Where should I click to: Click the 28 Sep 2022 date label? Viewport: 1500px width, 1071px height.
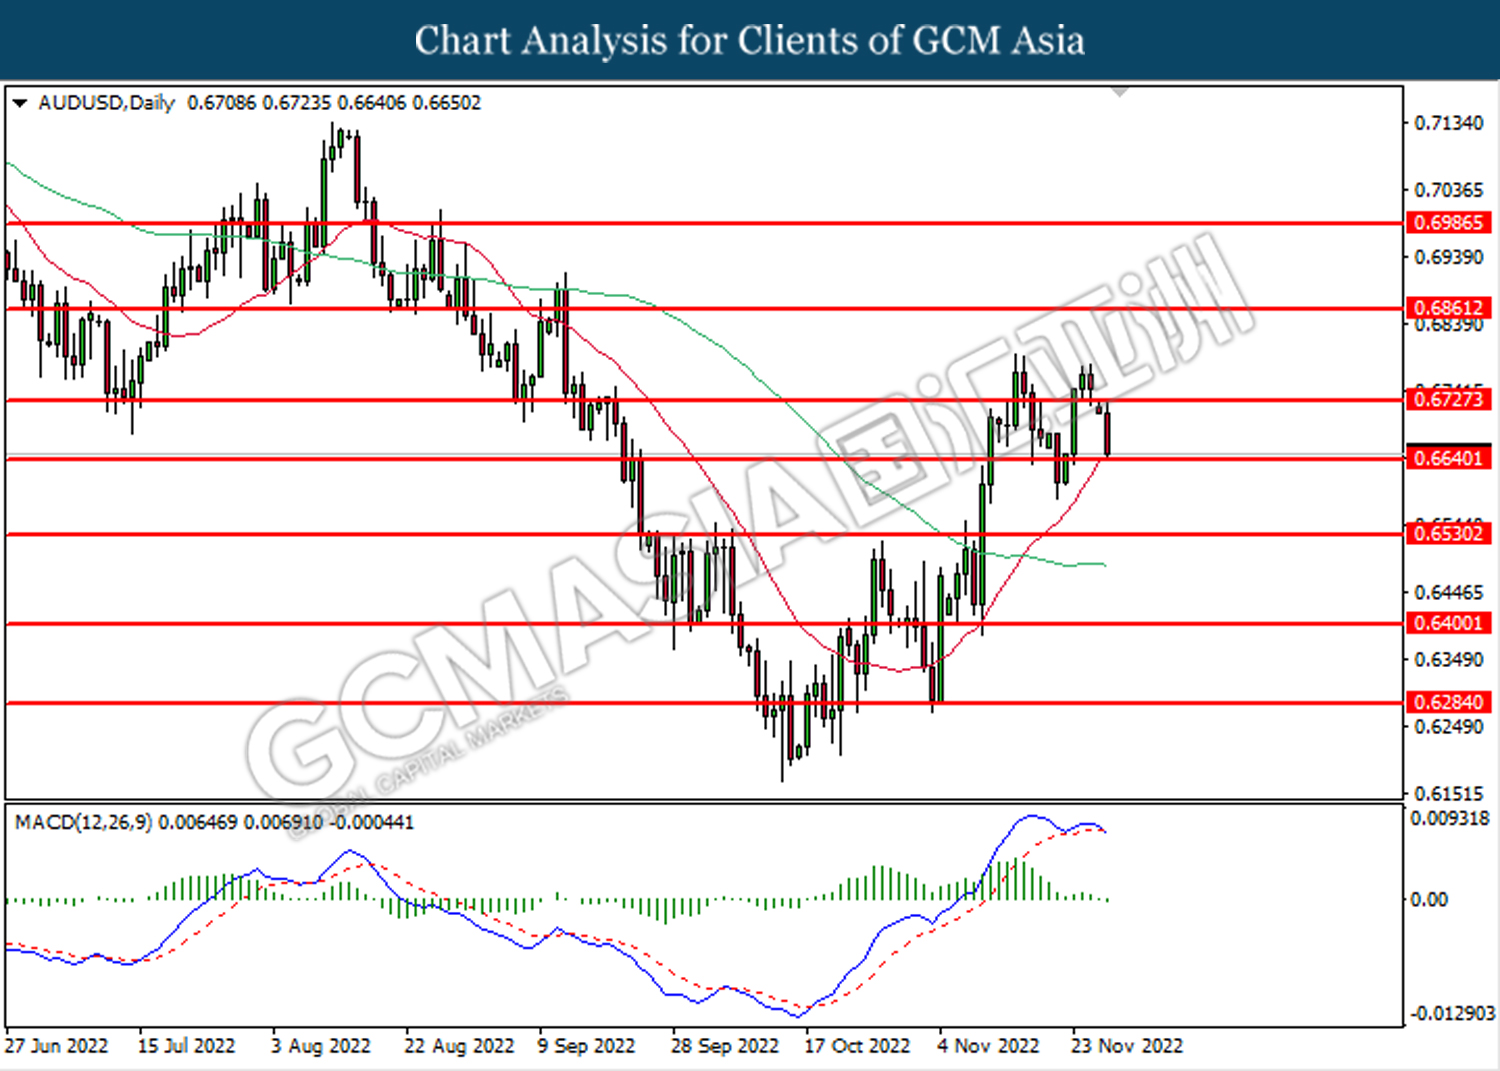point(725,1046)
